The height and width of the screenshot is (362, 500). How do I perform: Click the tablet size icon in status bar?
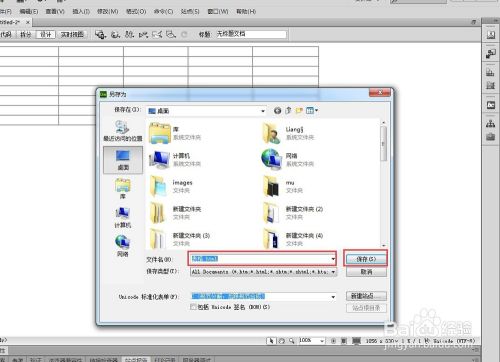[344, 341]
